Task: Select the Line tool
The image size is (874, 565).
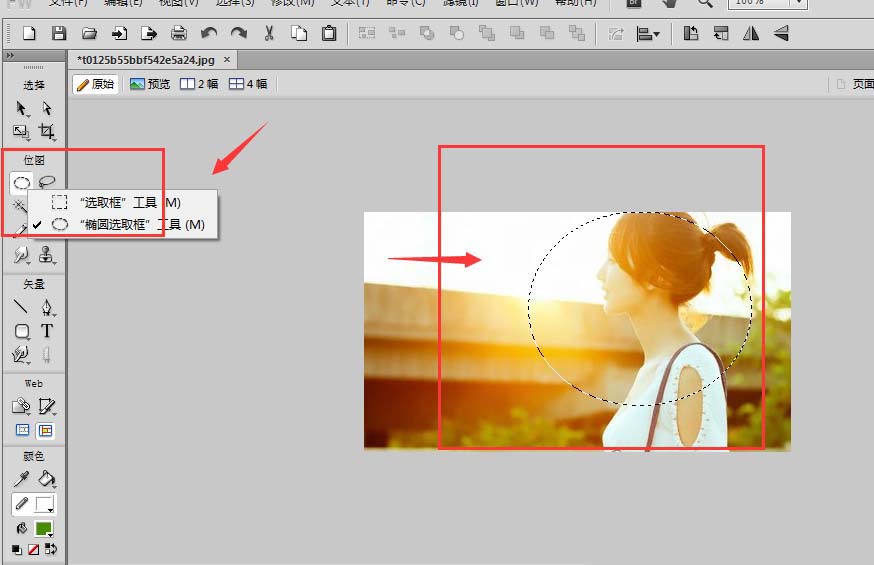Action: click(21, 306)
